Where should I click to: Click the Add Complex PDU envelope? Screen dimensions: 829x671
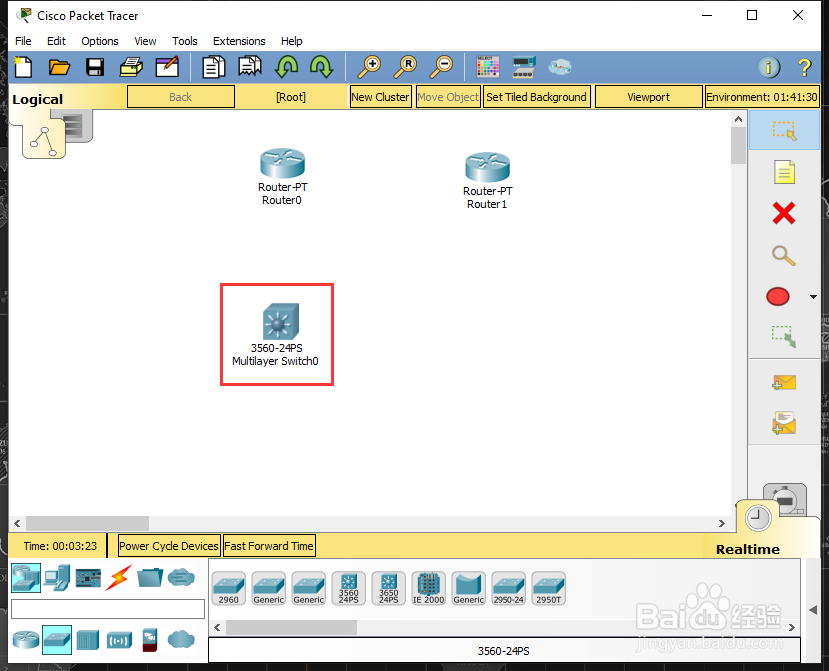pyautogui.click(x=784, y=423)
